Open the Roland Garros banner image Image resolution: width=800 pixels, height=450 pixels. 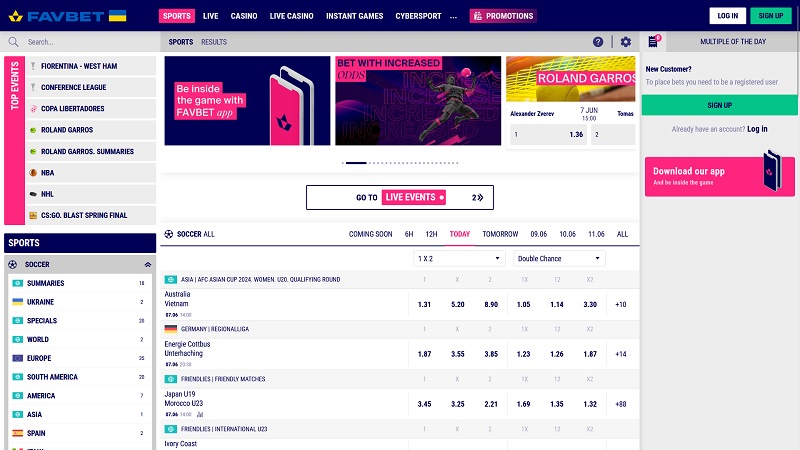point(570,79)
